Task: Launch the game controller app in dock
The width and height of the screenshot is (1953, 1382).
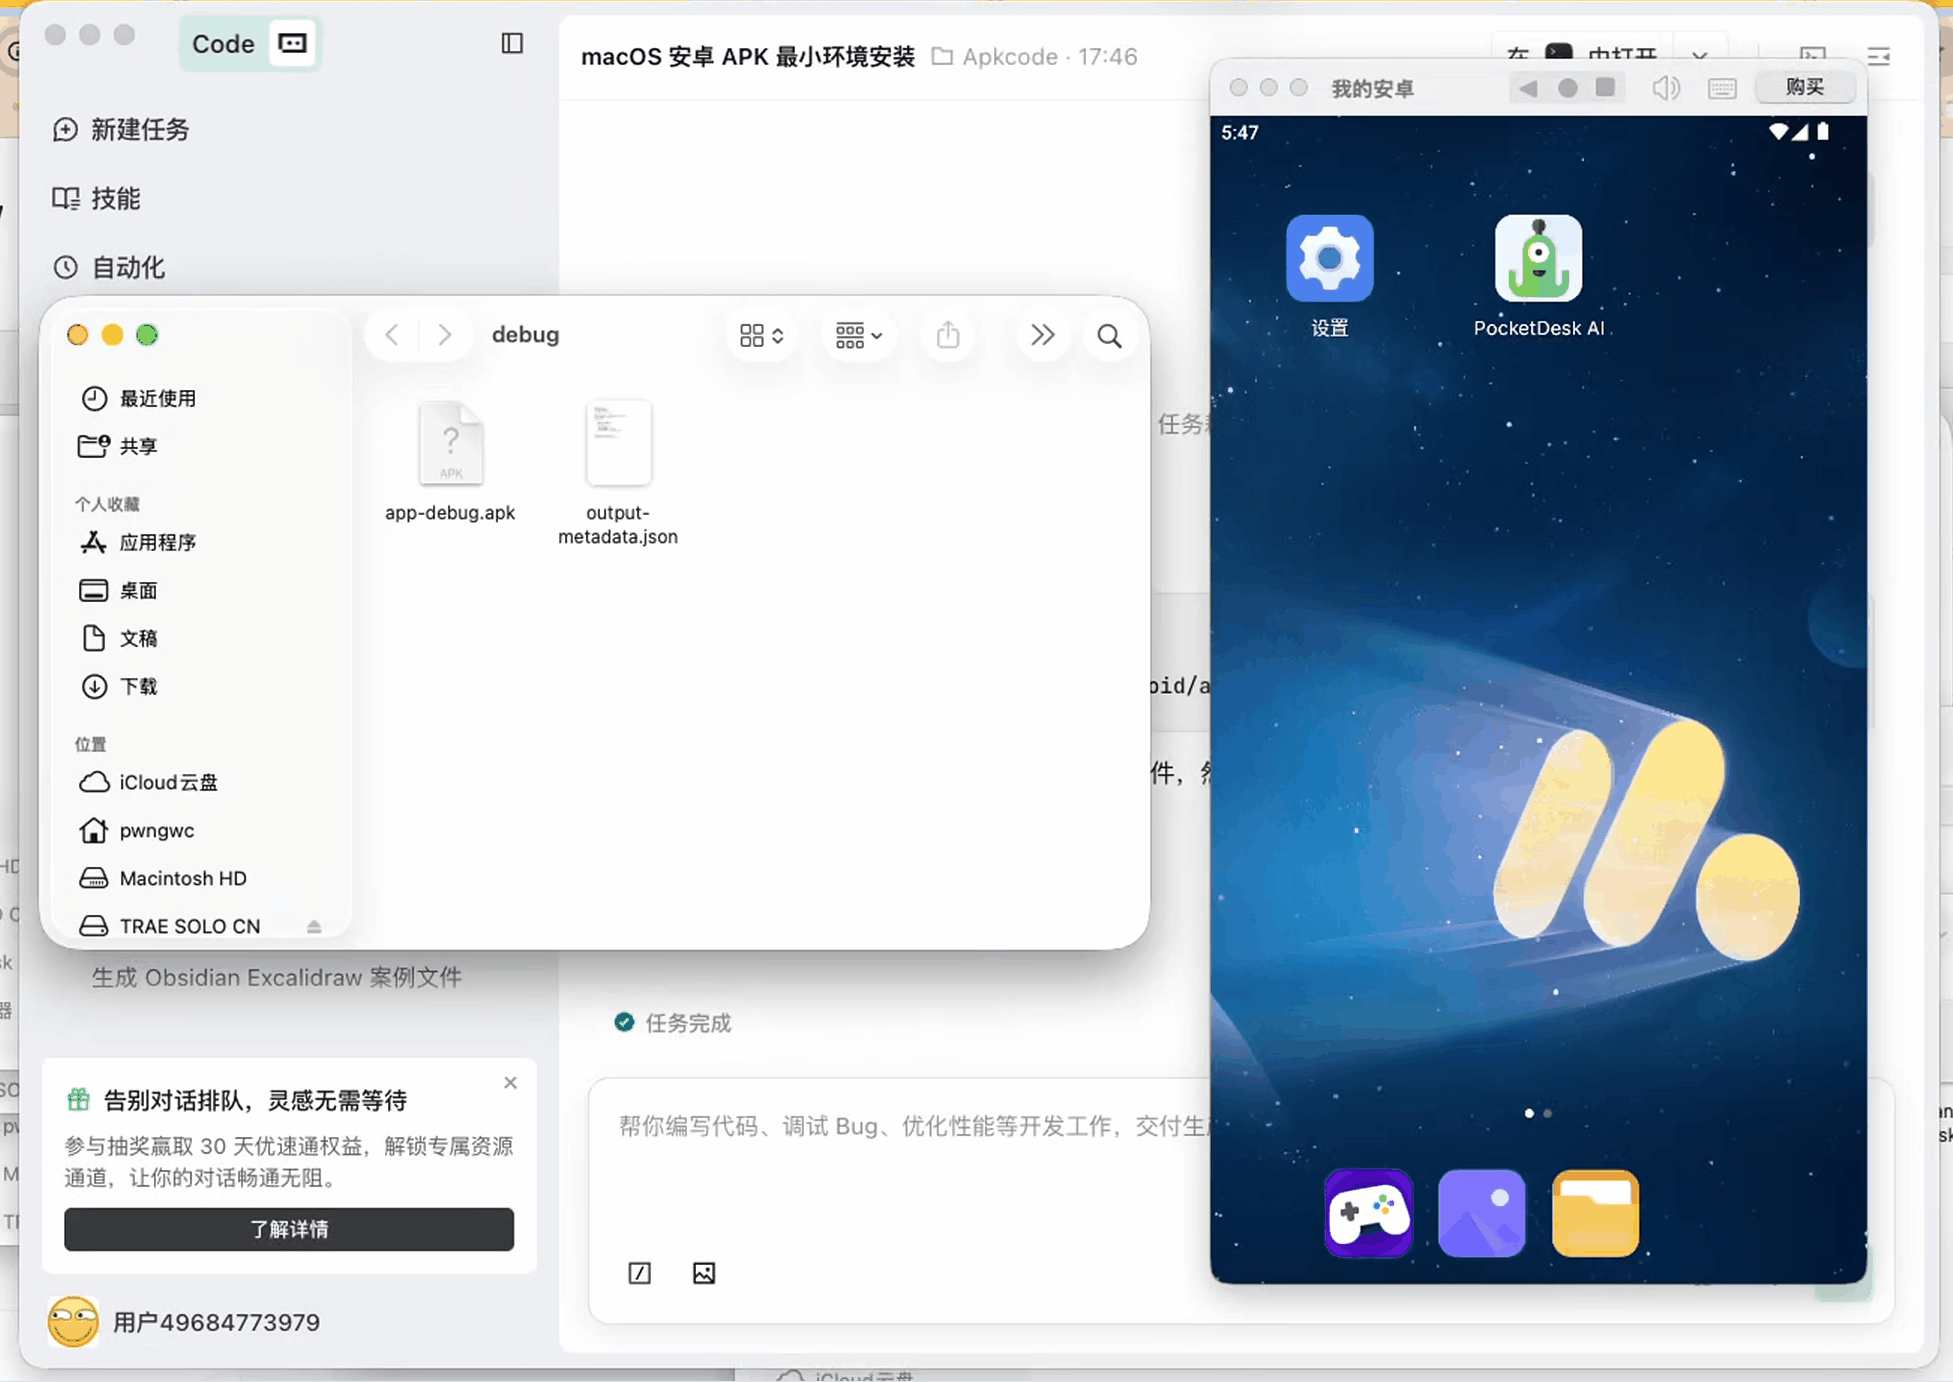Action: tap(1368, 1213)
